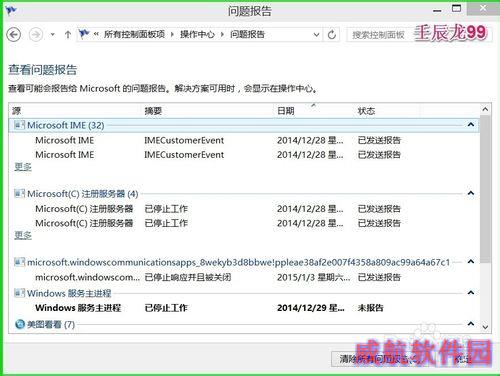Select the 美图看看 (7) group header
This screenshot has height=376, width=500.
(243, 324)
